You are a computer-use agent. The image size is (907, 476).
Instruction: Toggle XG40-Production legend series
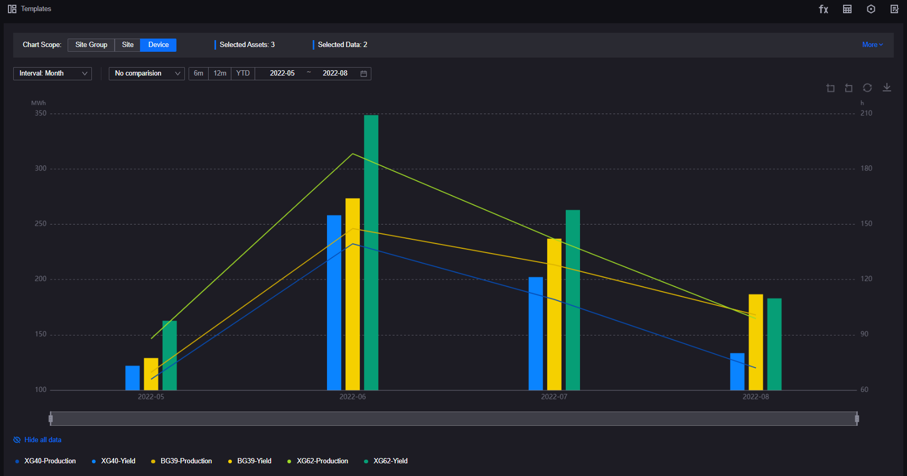click(x=46, y=461)
